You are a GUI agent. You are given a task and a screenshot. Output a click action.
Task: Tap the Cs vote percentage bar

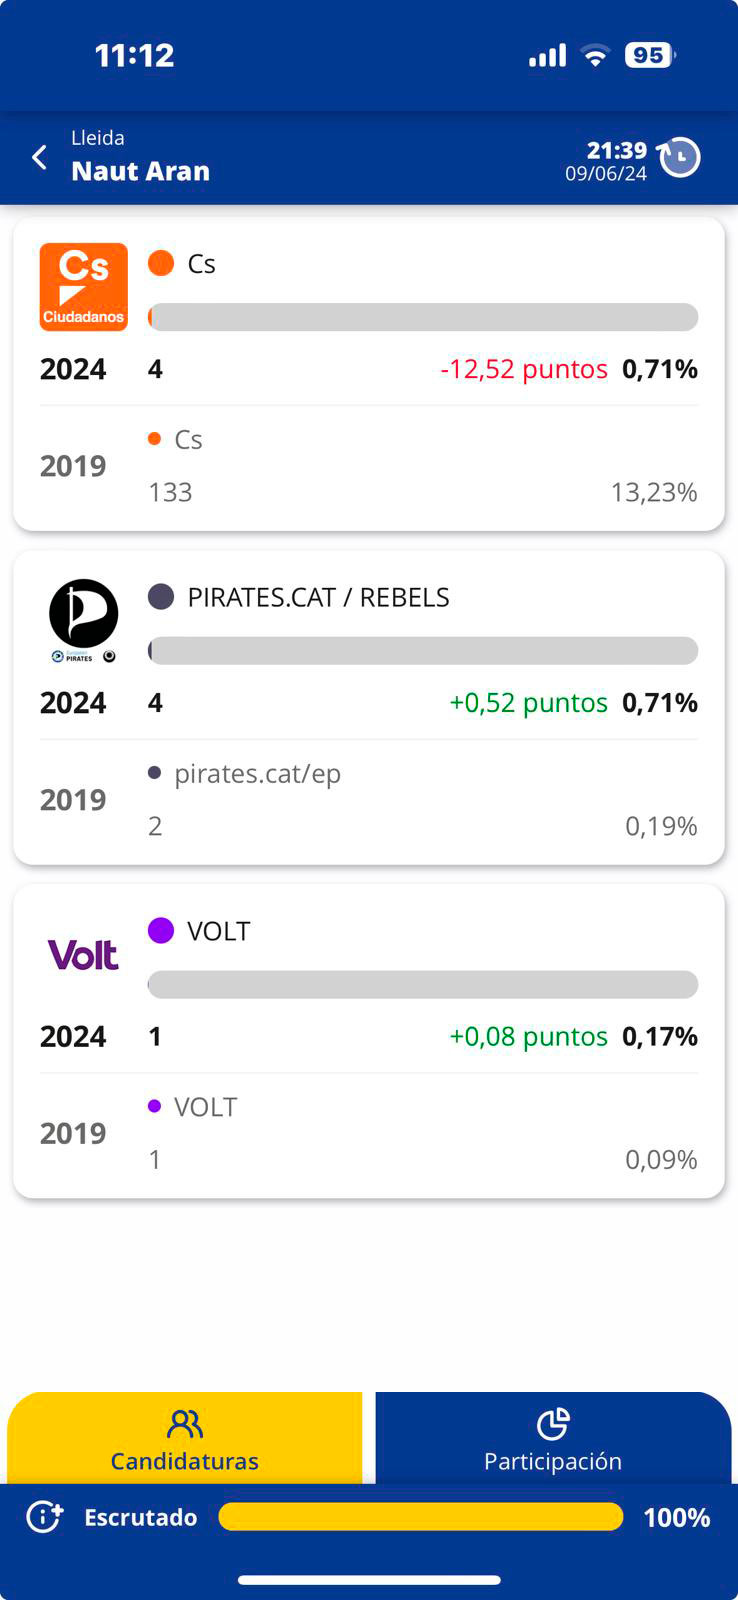[x=422, y=317]
